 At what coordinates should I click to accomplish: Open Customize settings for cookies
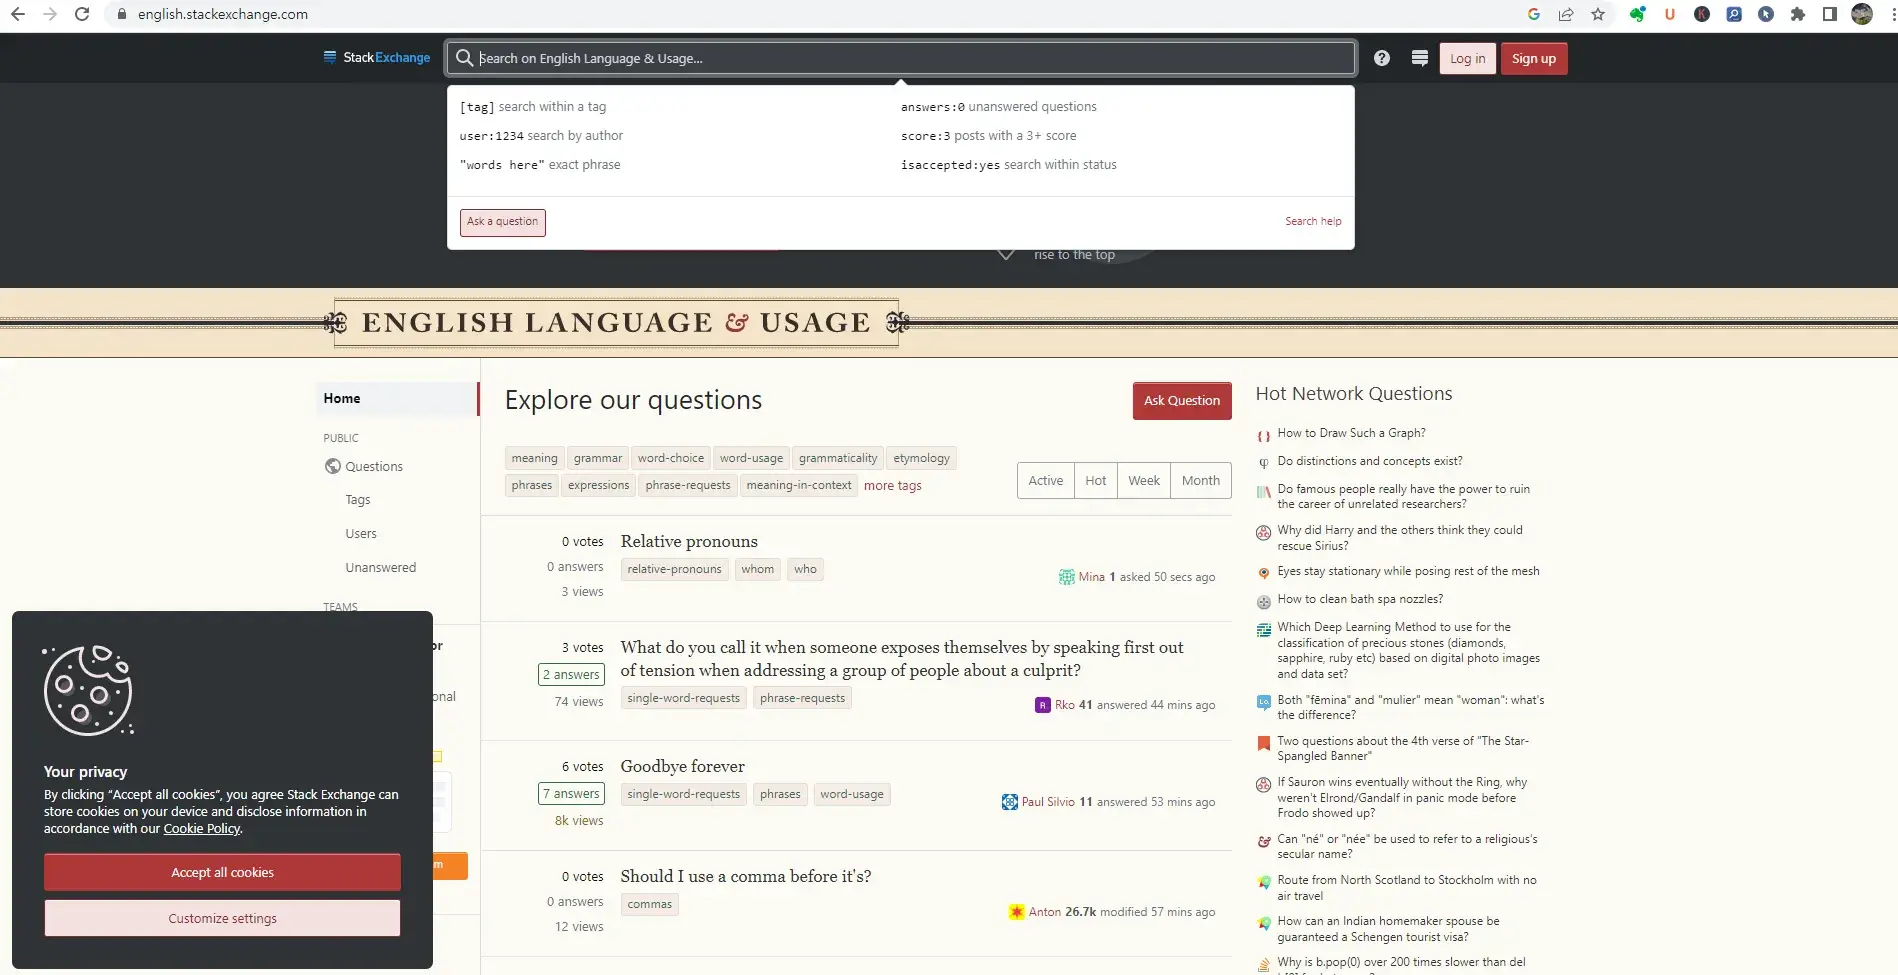tap(222, 918)
